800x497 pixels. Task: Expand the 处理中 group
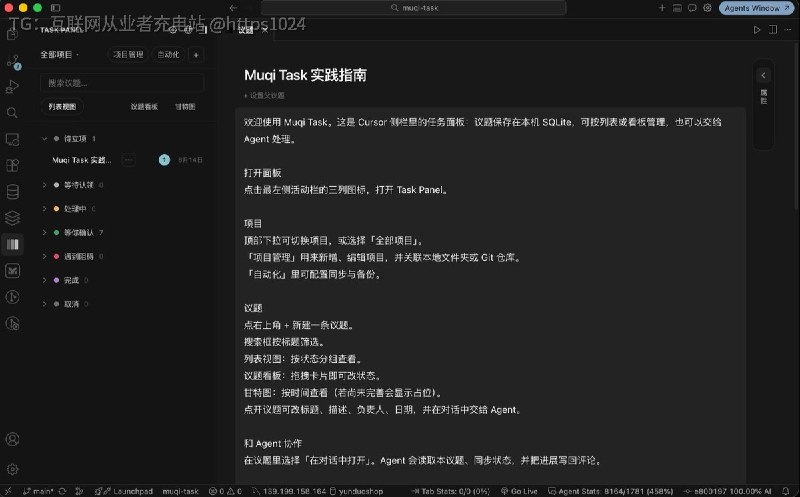tap(44, 209)
